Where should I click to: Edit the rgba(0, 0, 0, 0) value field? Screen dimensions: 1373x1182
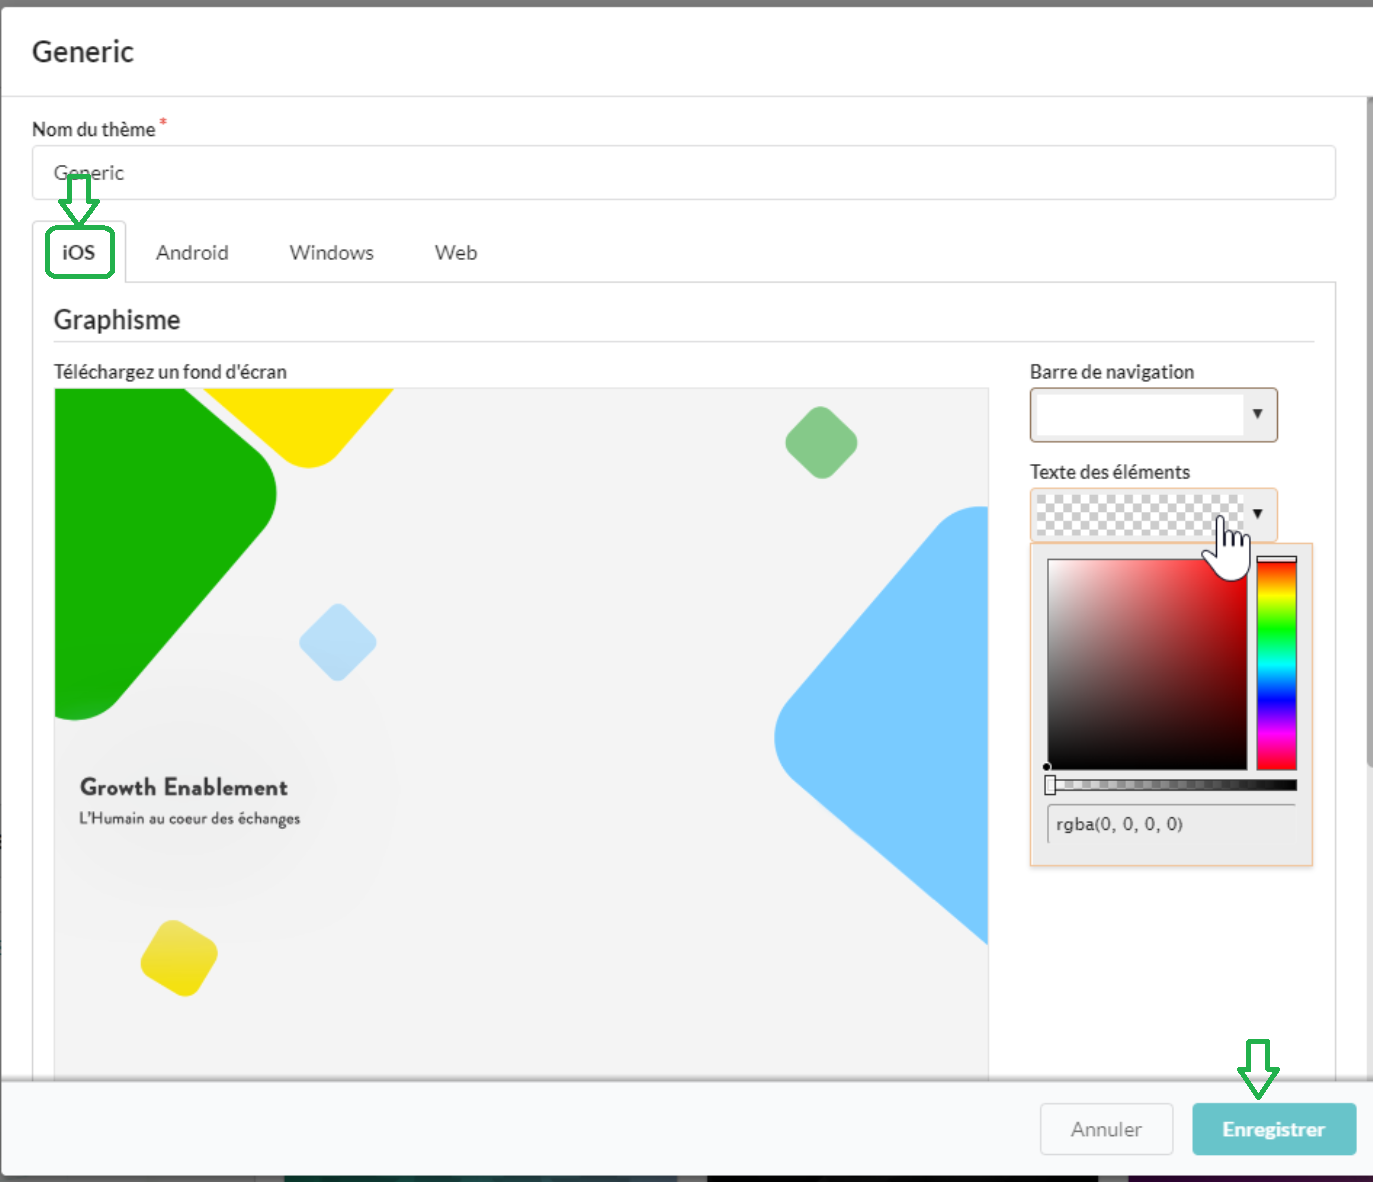pyautogui.click(x=1172, y=824)
